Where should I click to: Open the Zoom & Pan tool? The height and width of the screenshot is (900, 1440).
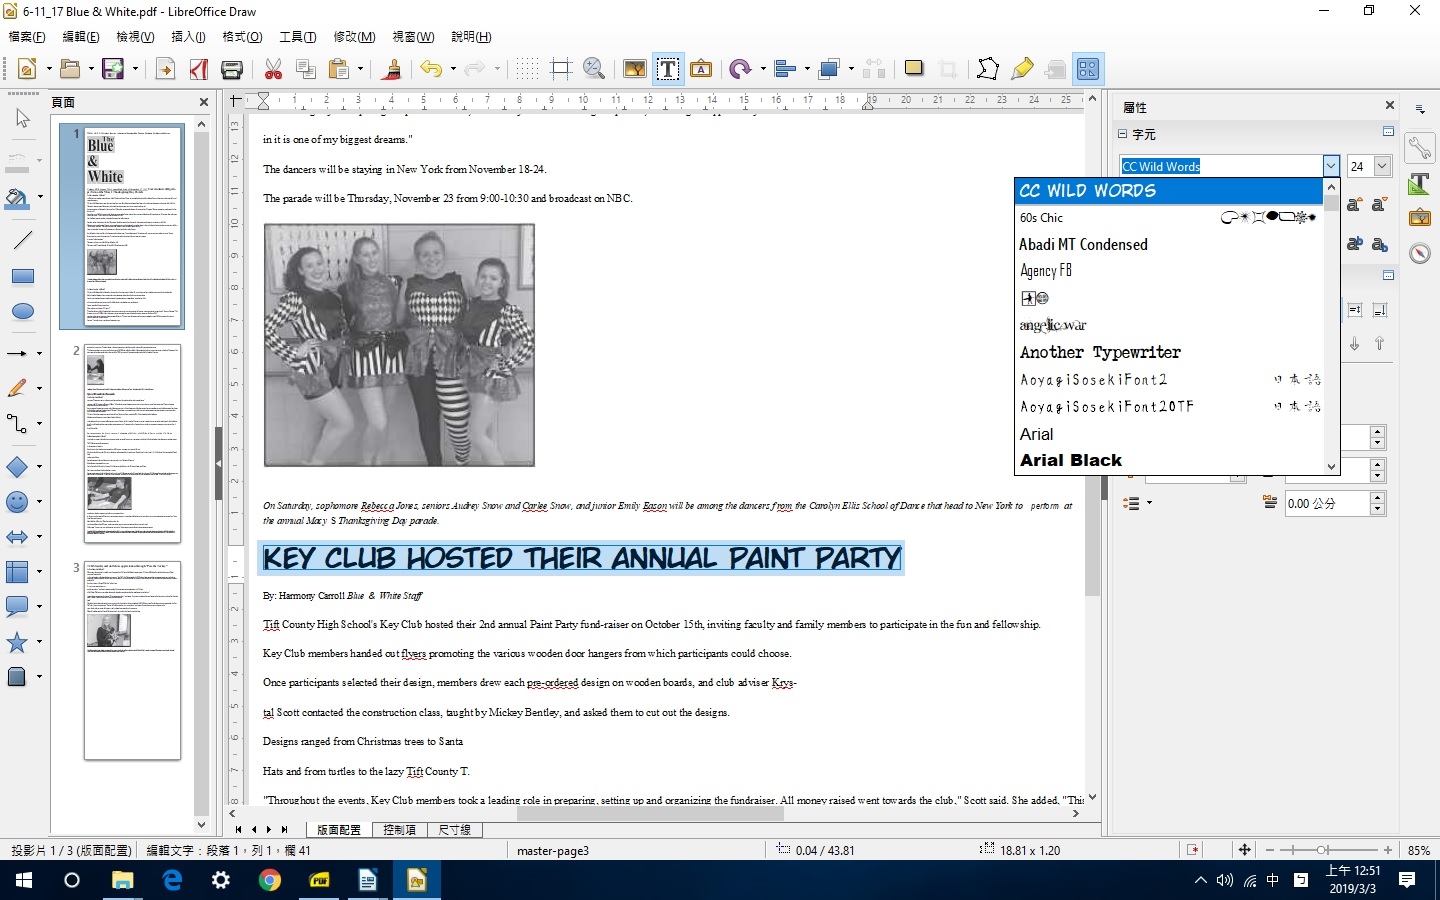(594, 69)
